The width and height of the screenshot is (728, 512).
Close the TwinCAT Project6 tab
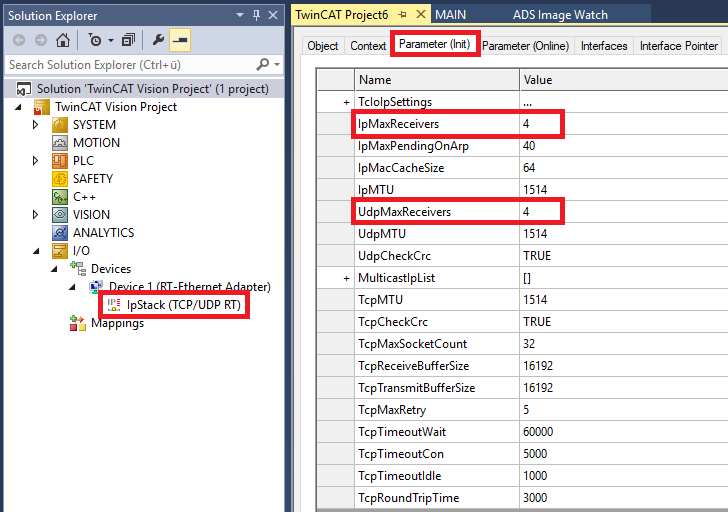tap(421, 14)
